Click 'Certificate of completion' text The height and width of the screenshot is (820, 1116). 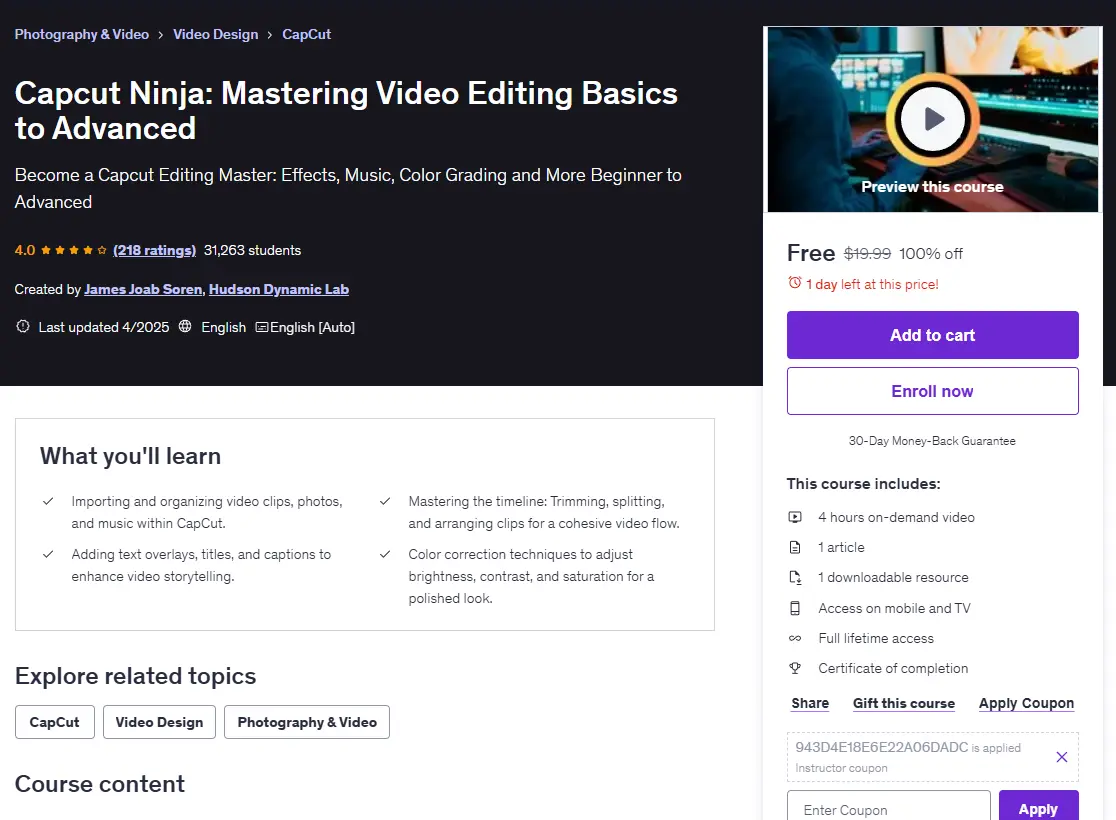(x=893, y=668)
